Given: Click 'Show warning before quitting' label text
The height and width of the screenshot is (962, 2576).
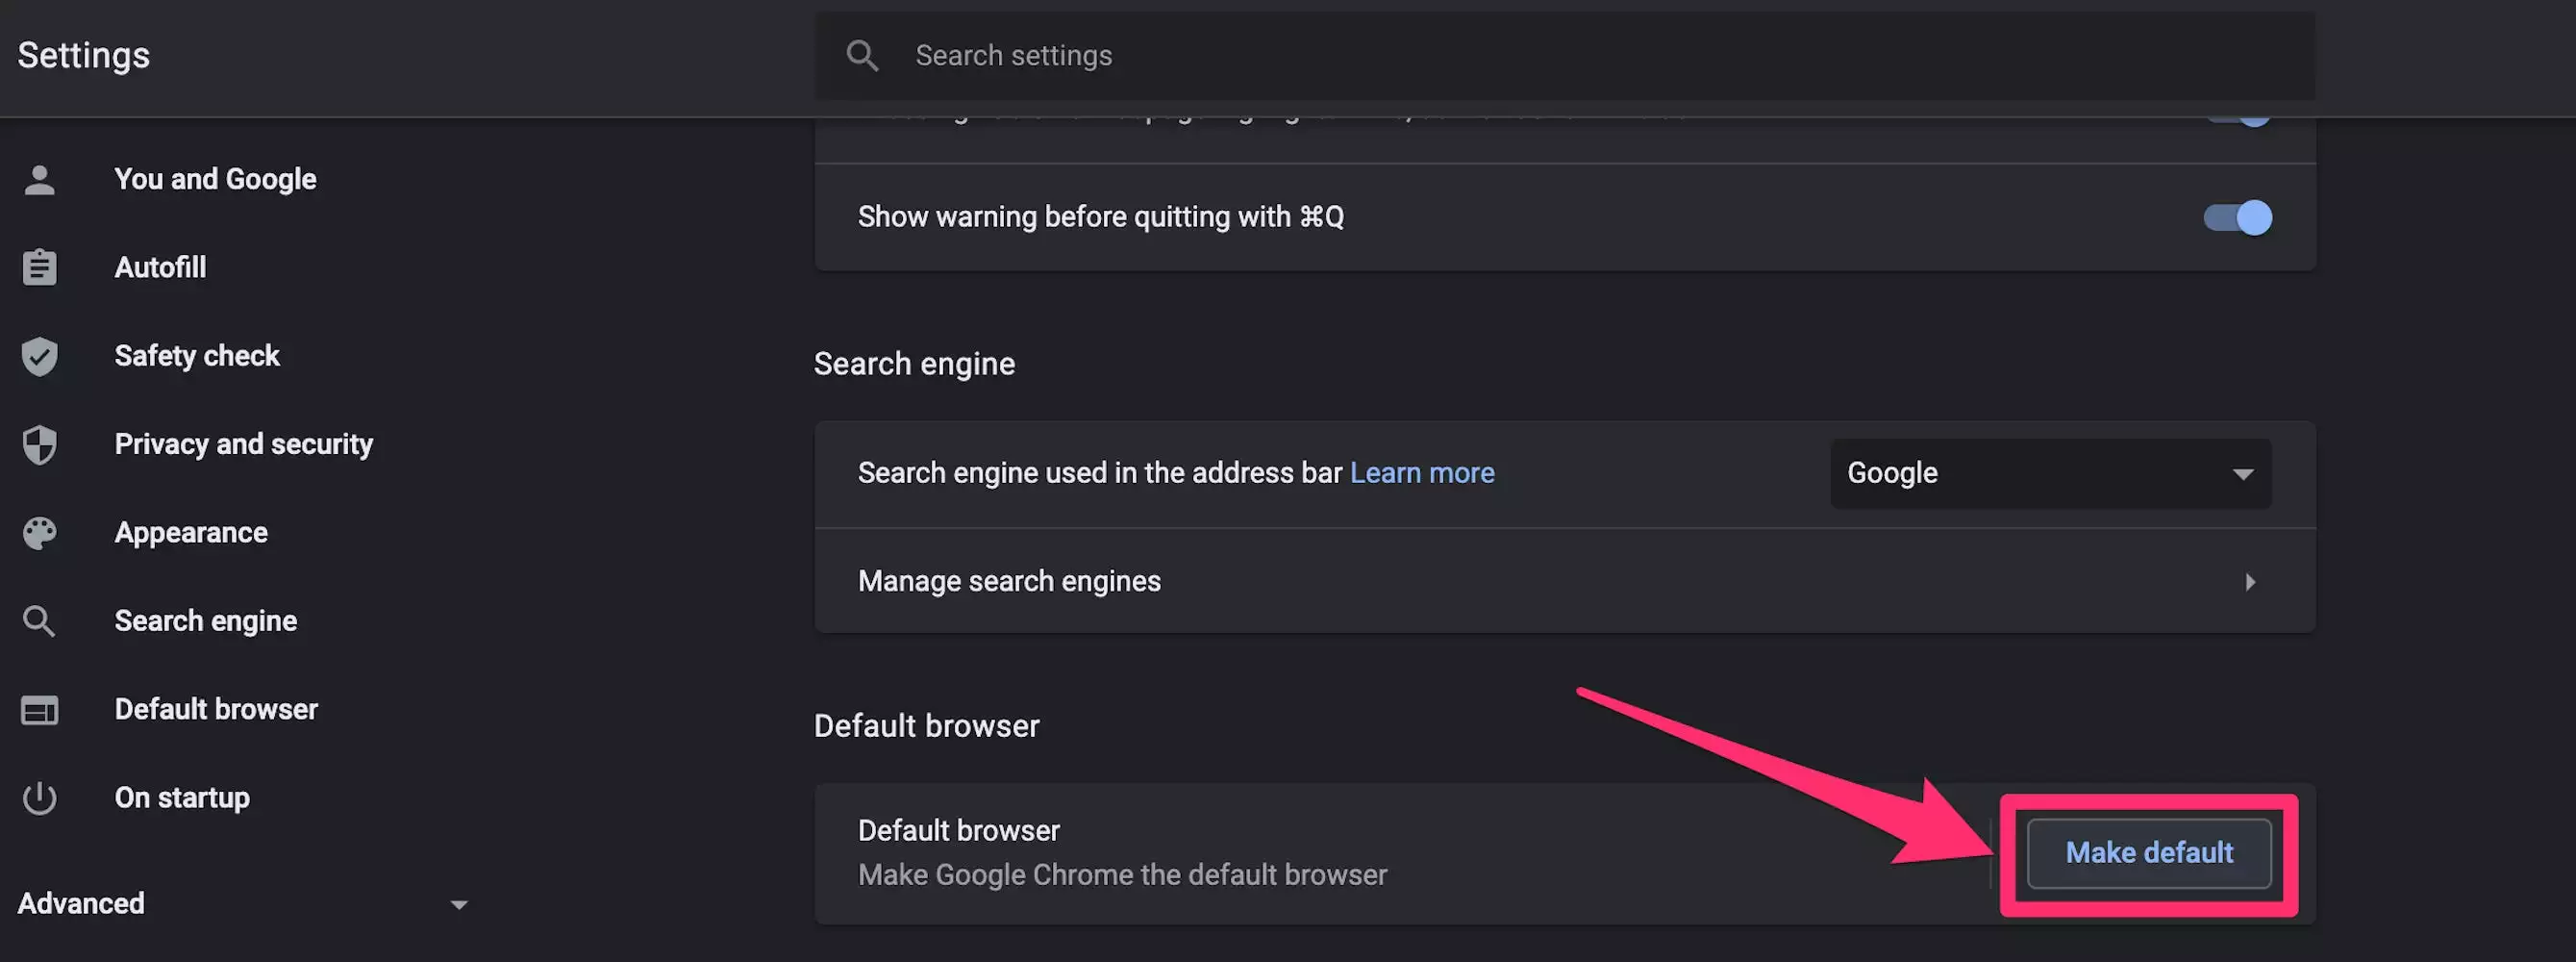Looking at the screenshot, I should pyautogui.click(x=1100, y=217).
